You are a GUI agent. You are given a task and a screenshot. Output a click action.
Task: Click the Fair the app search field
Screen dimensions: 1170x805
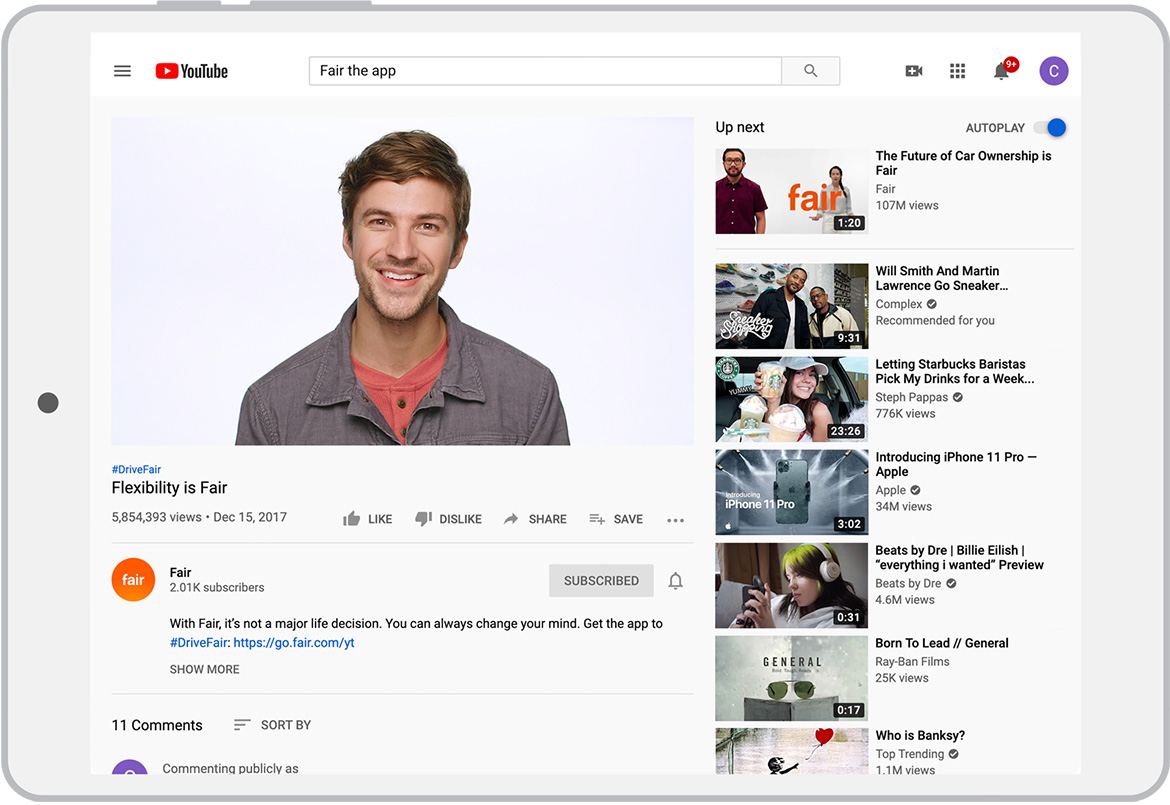coord(545,71)
